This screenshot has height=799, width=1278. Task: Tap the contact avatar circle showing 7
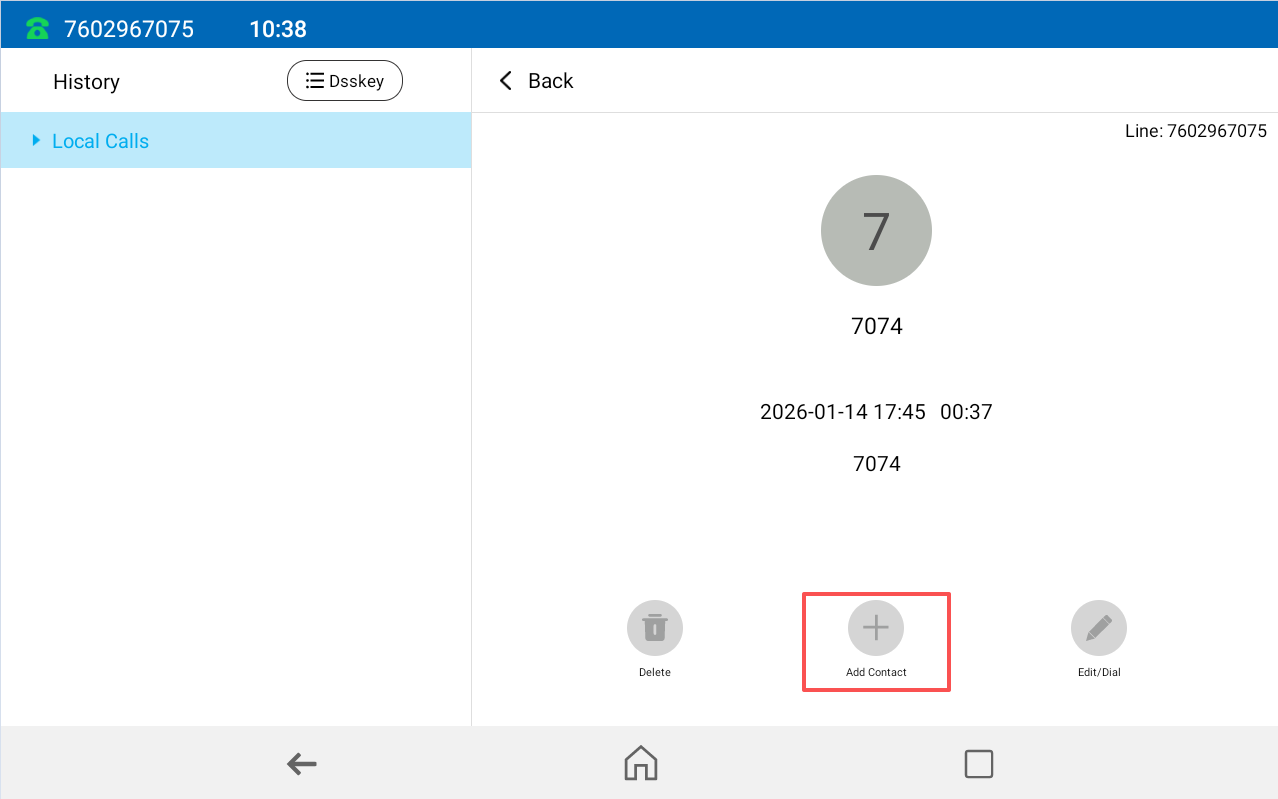tap(876, 231)
